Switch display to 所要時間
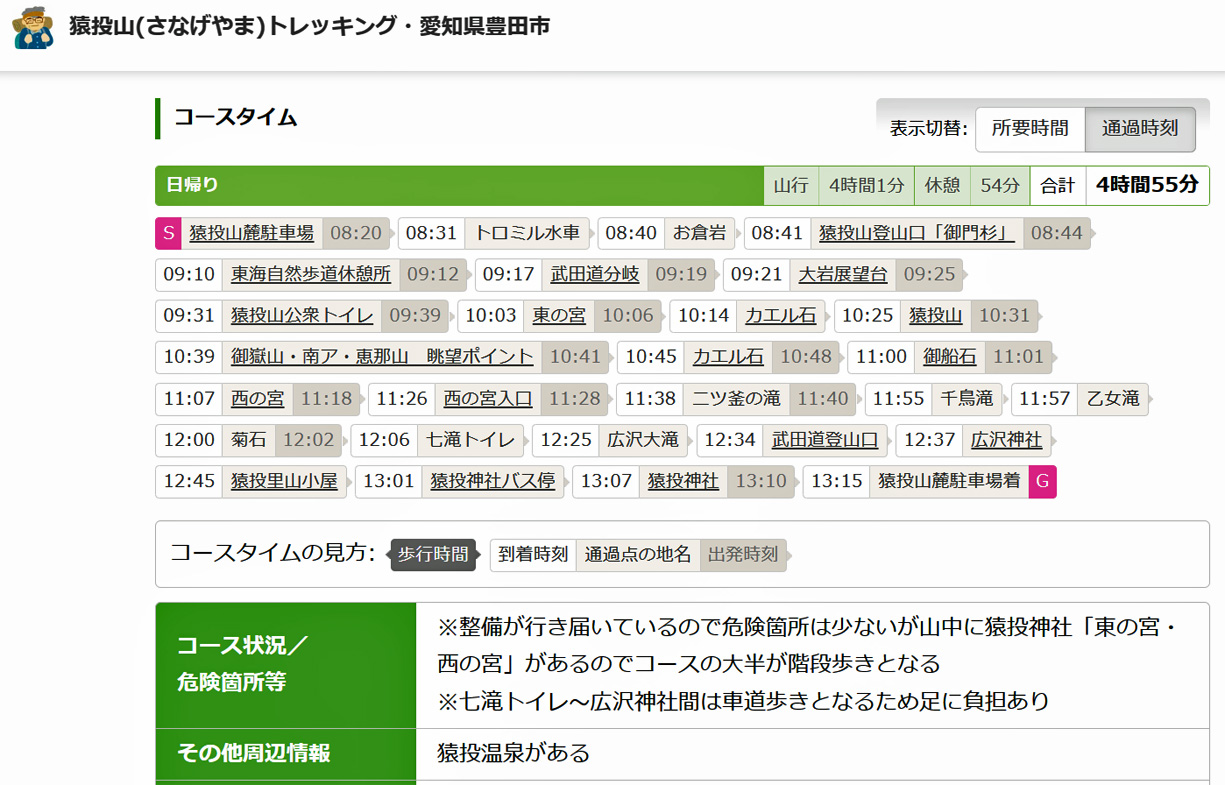 1030,129
